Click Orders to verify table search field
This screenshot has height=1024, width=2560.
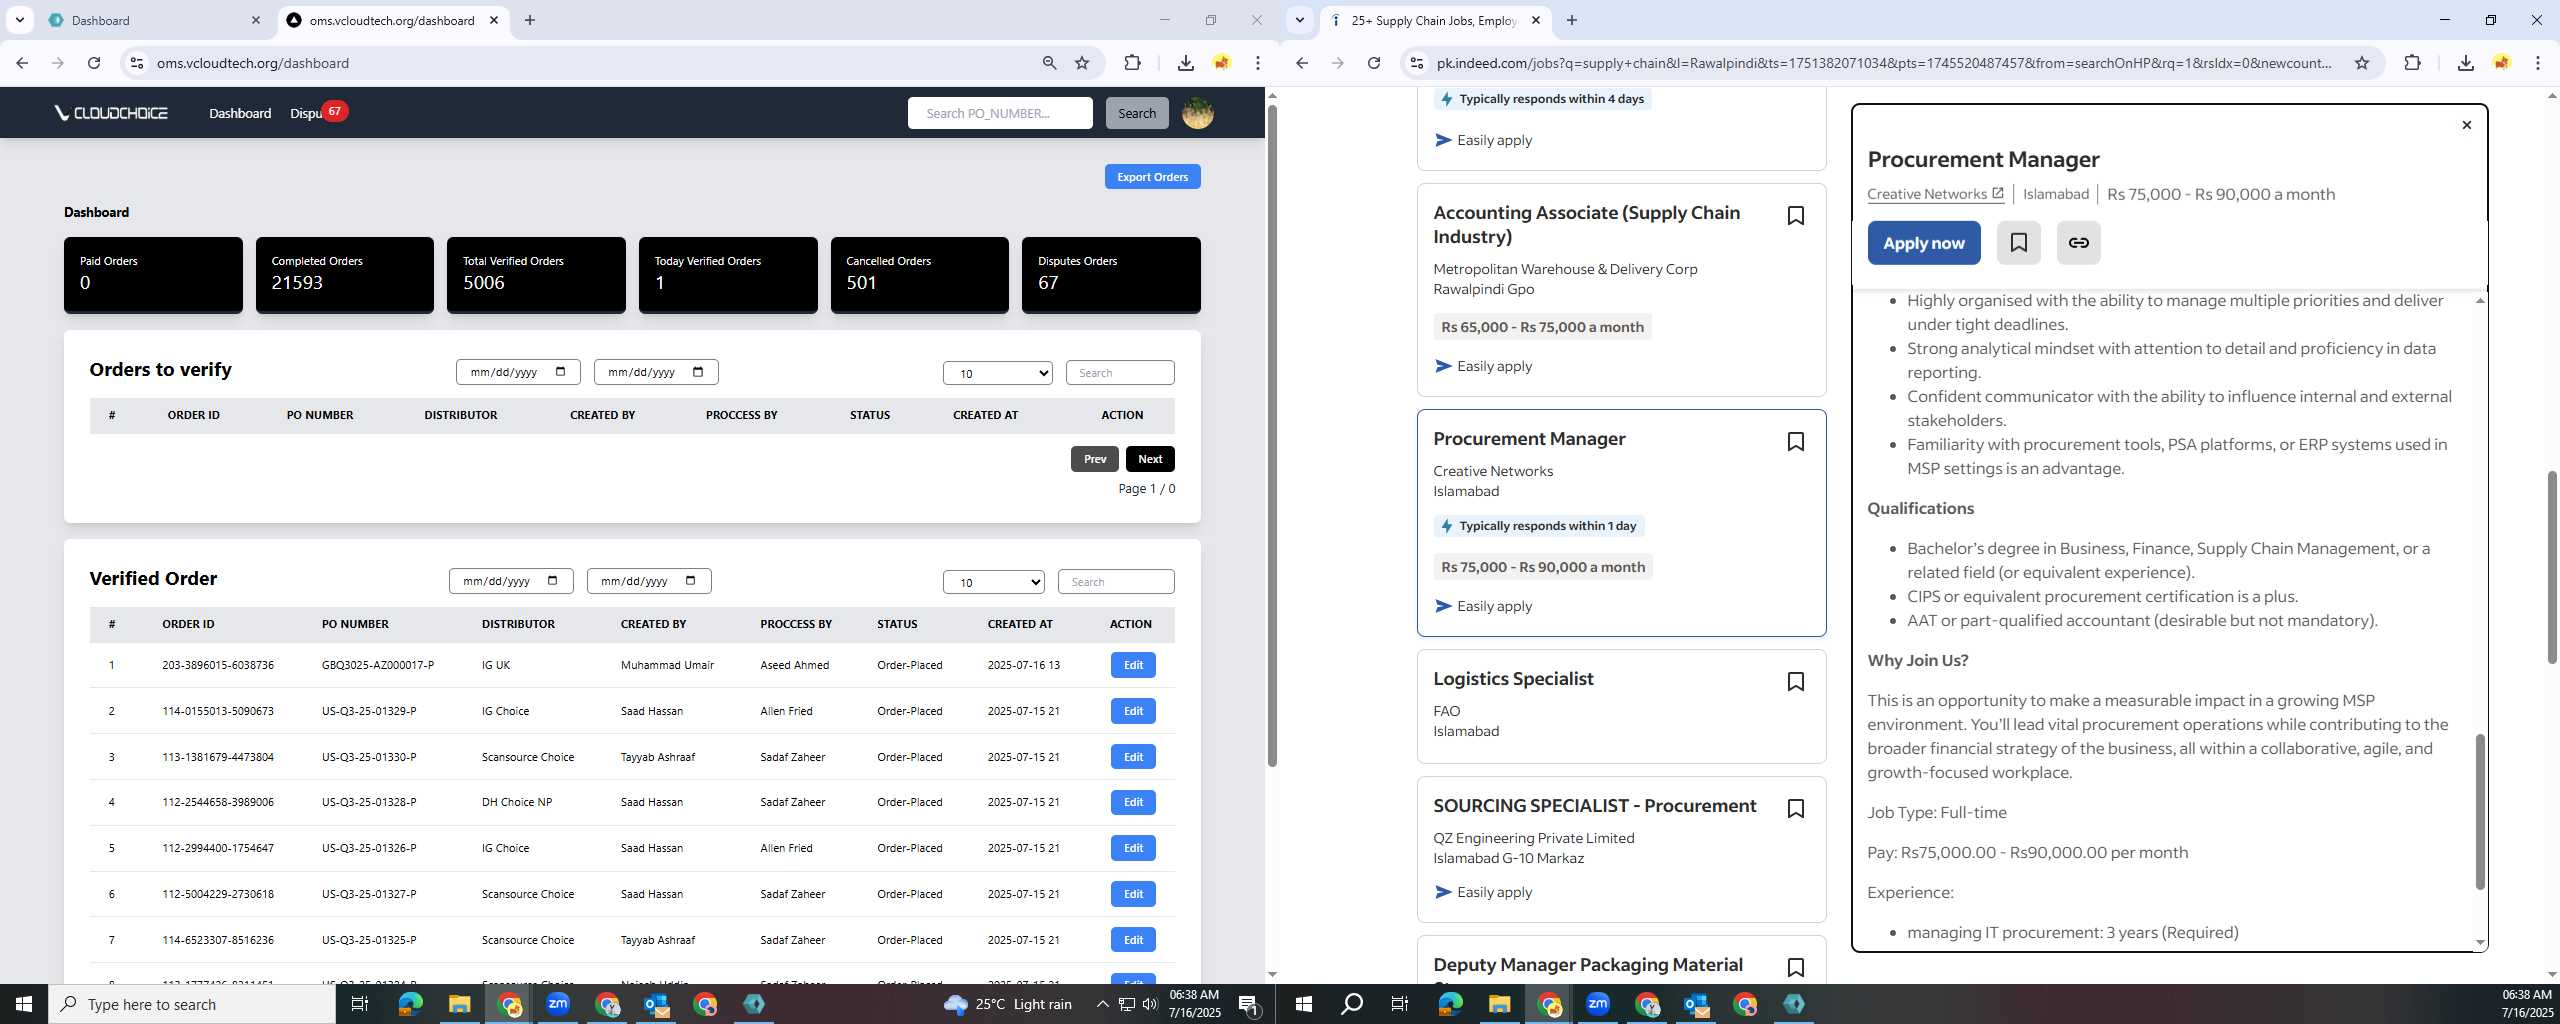point(1120,373)
